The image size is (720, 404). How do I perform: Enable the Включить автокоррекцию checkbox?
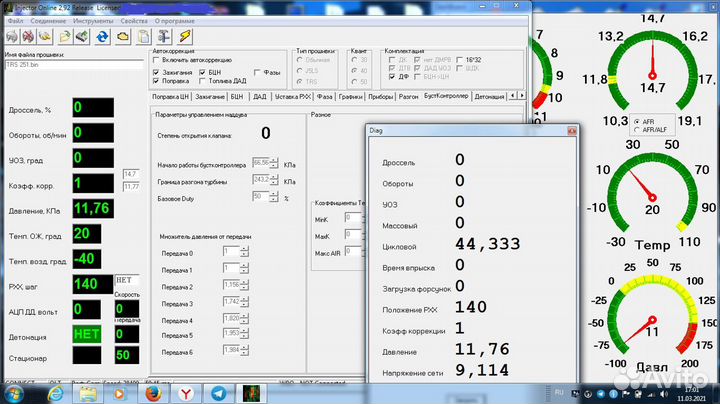click(156, 60)
